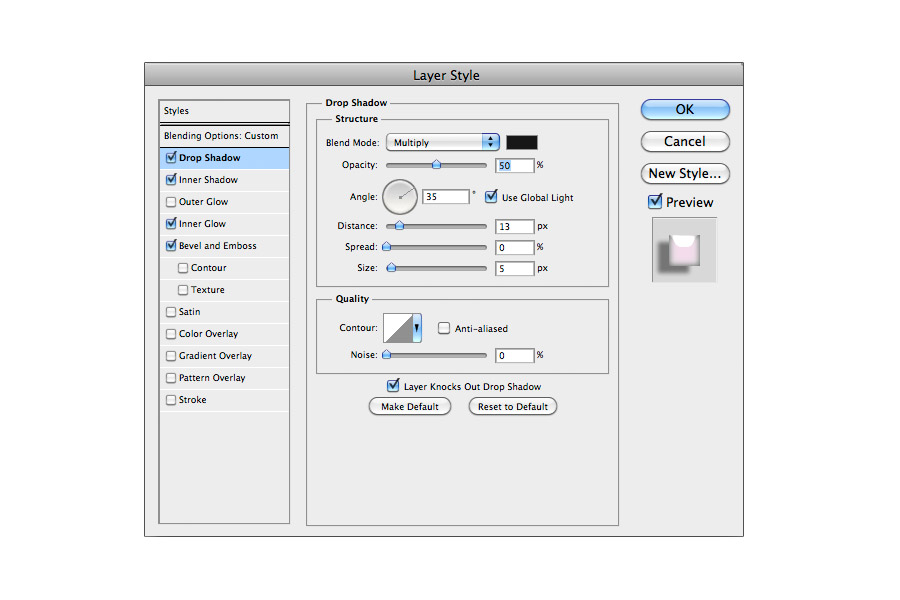Screen dimensions: 900x600
Task: Enable the Gradient Overlay checkbox
Action: click(x=171, y=356)
